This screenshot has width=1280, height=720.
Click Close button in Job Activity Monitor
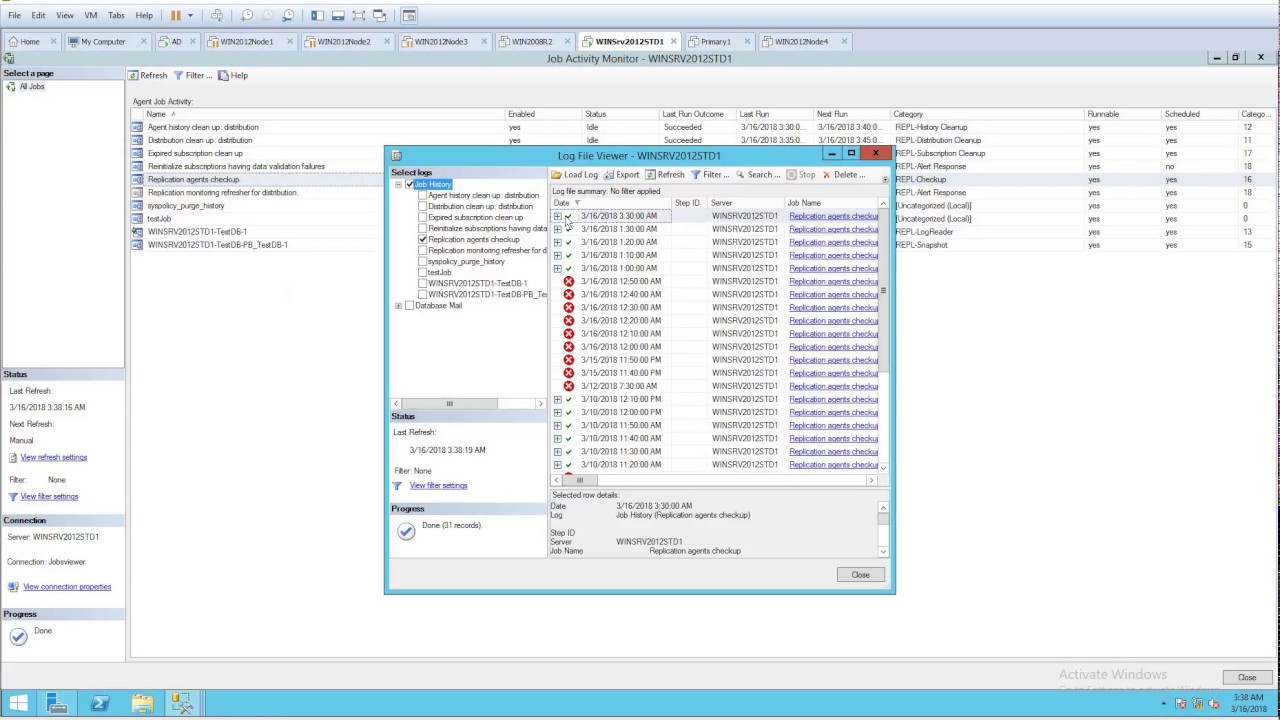coord(1246,677)
